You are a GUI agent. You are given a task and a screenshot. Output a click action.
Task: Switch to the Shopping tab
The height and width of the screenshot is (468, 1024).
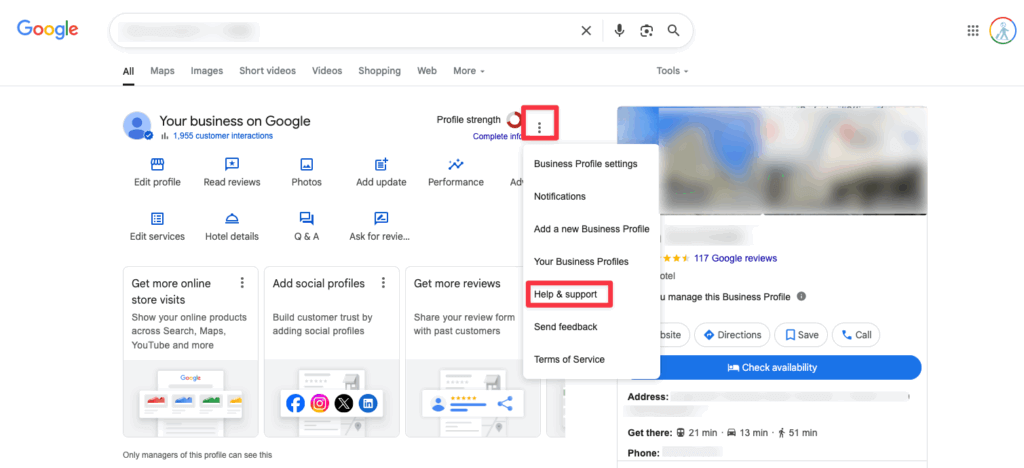[x=379, y=70]
